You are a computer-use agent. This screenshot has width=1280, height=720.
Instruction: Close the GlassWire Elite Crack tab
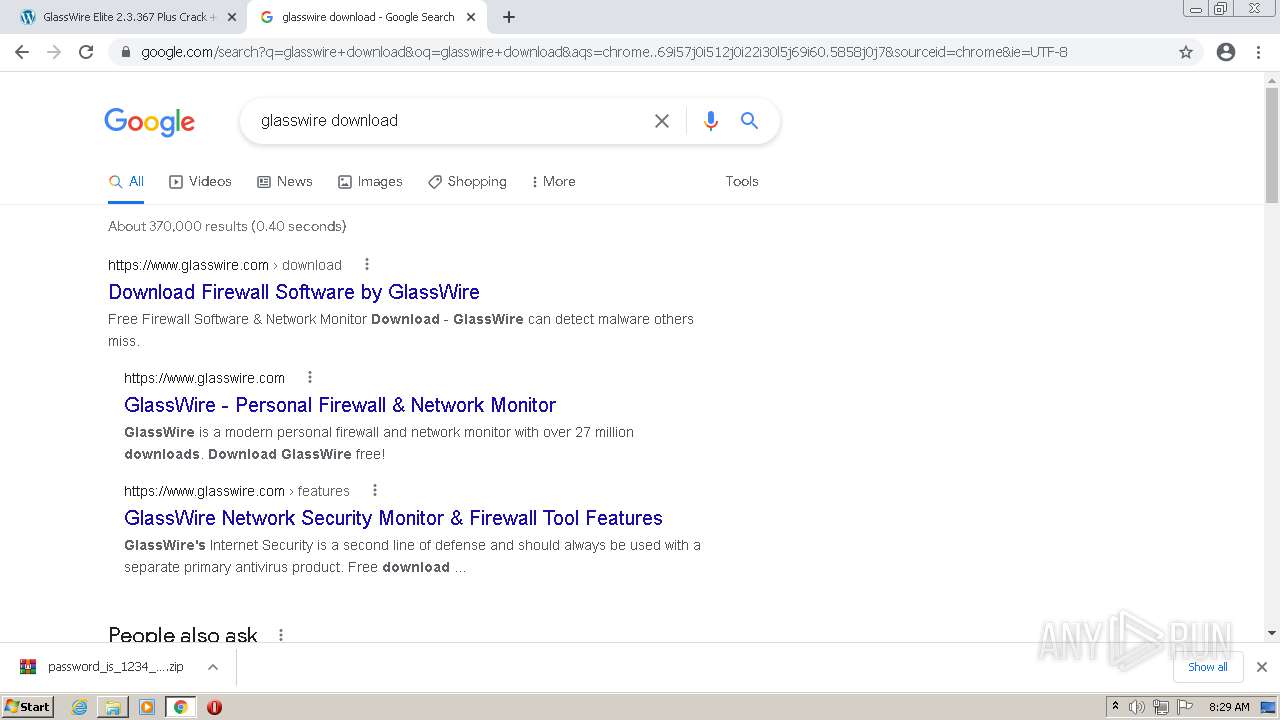(x=232, y=17)
